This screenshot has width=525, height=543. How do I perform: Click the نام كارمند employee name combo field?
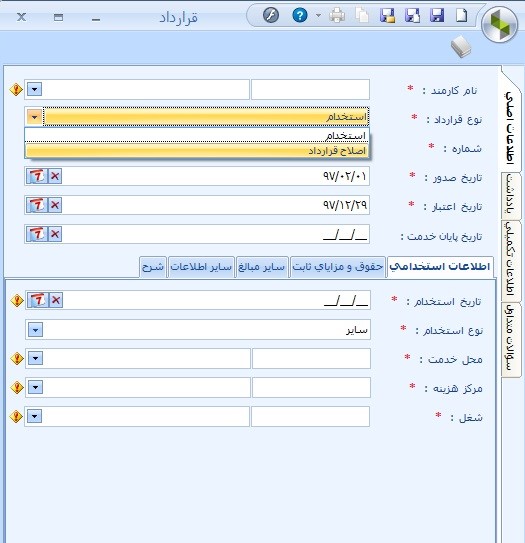coord(137,90)
